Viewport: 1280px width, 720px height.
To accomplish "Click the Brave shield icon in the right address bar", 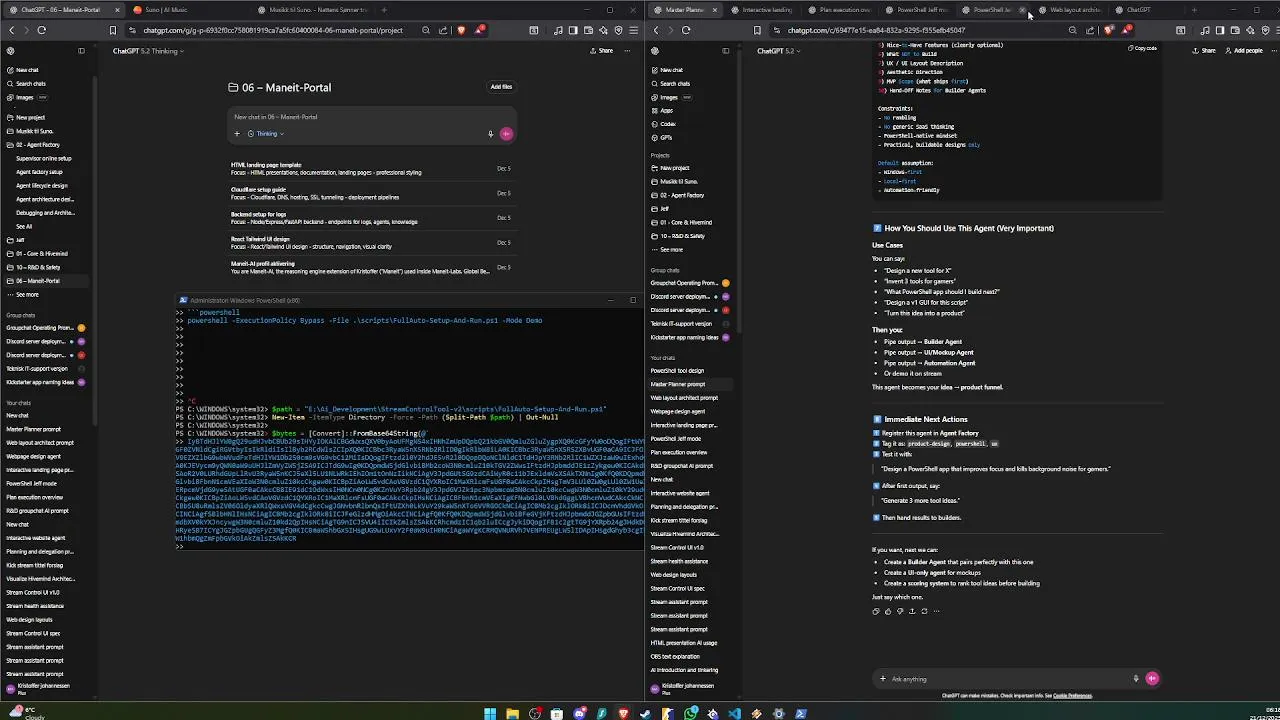I will [1107, 30].
